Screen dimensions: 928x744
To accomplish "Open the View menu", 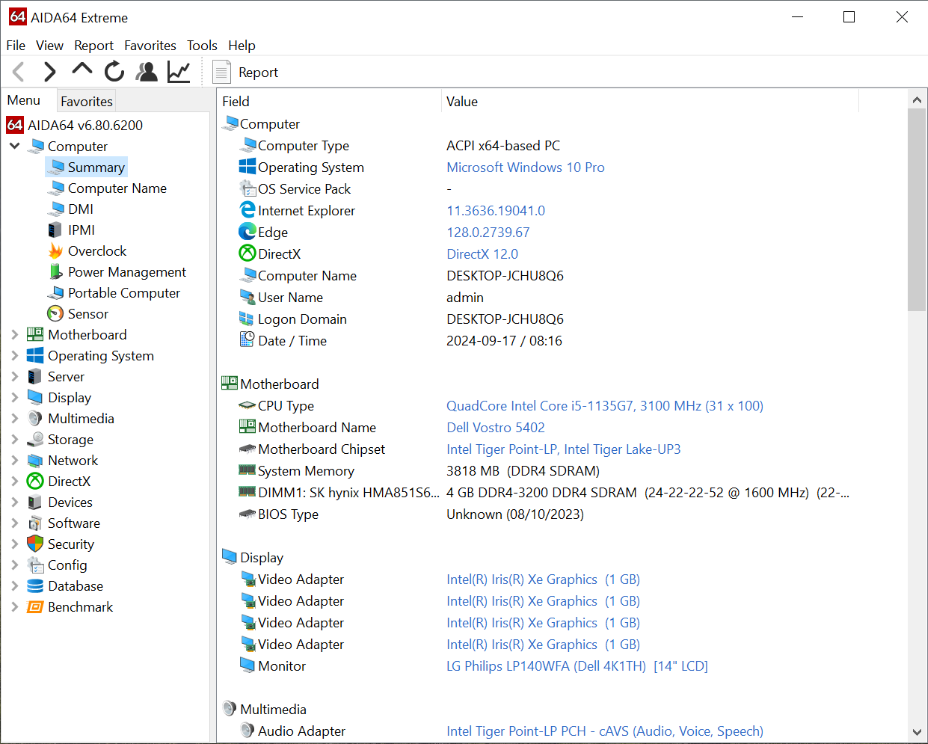I will (50, 45).
